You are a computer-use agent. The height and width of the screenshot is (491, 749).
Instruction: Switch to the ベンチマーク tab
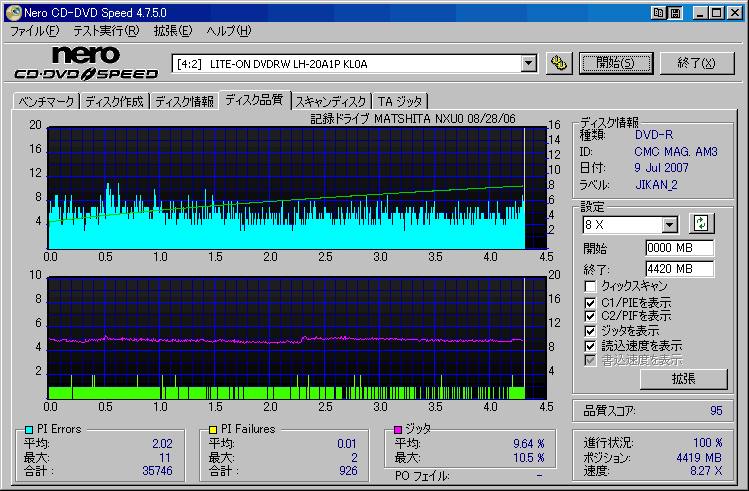tap(46, 102)
